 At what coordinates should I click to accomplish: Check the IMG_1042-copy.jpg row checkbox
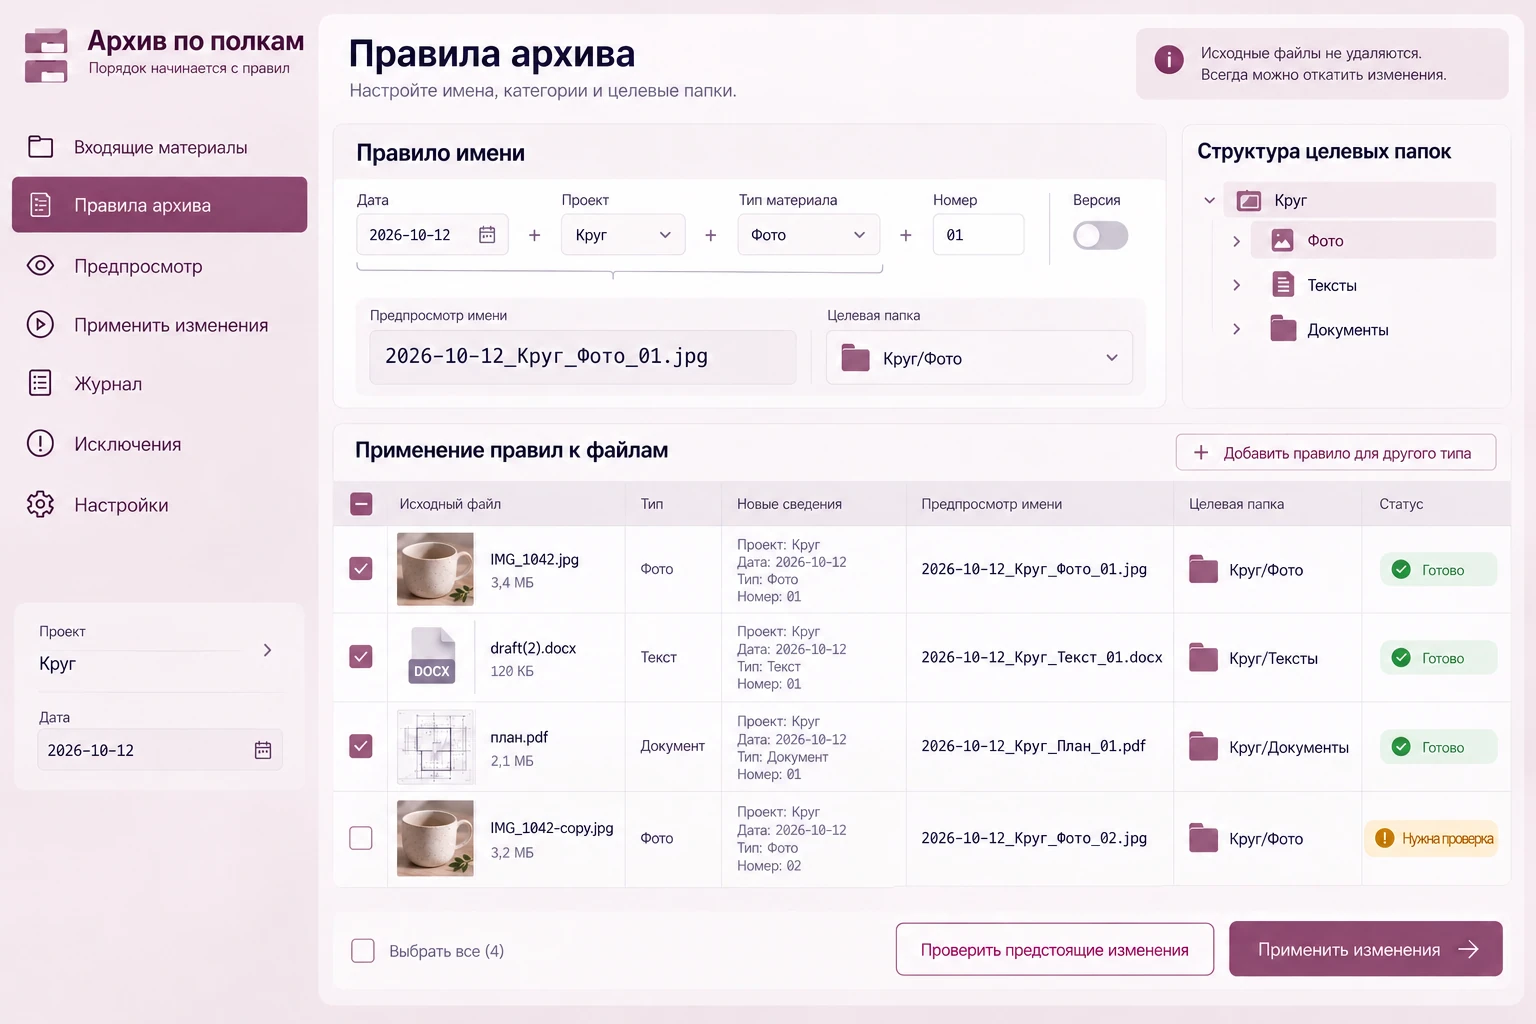tap(361, 837)
